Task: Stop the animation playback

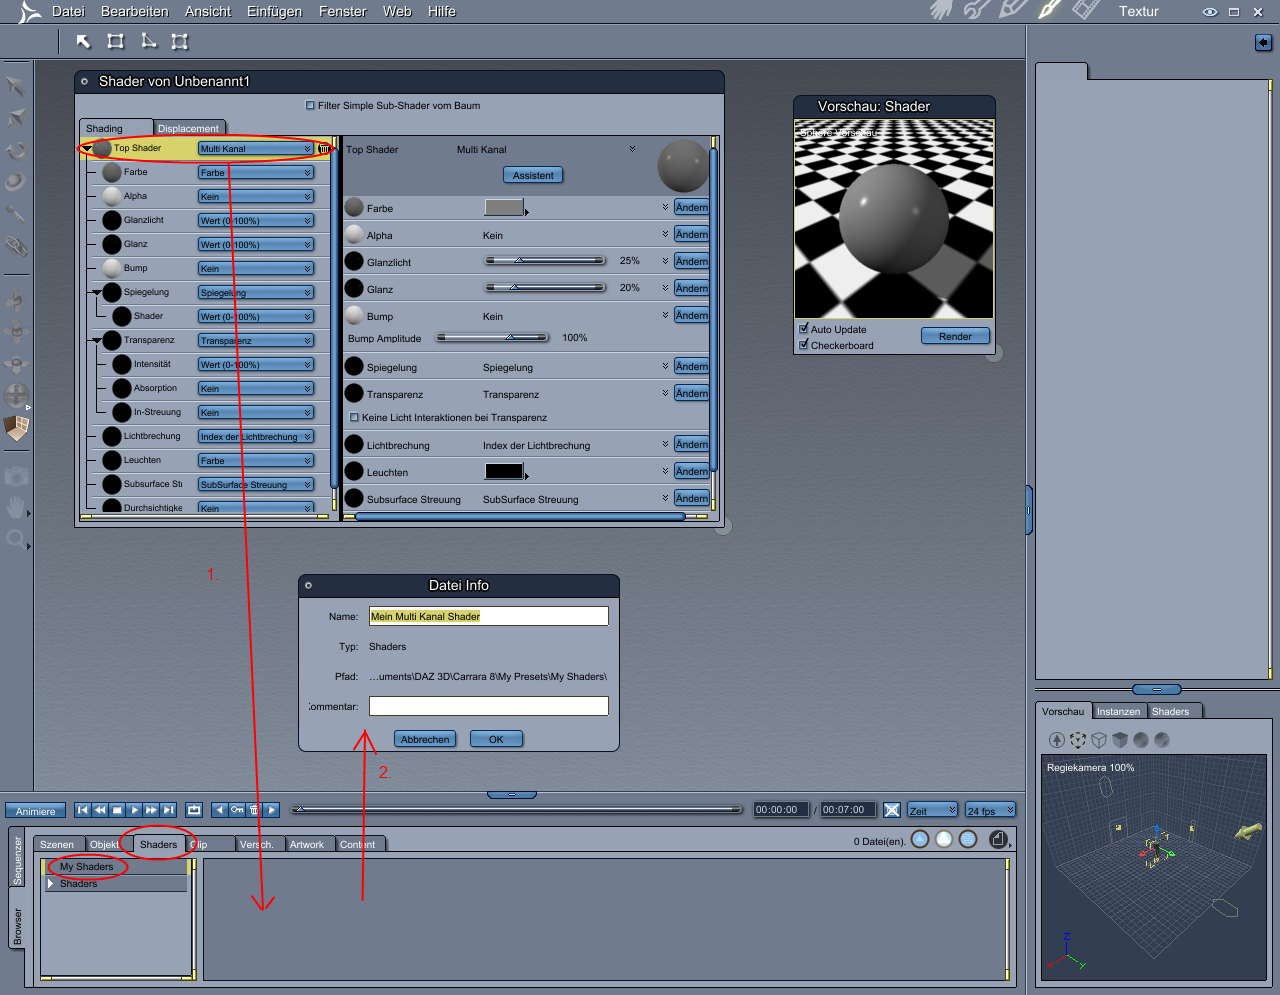Action: point(117,810)
